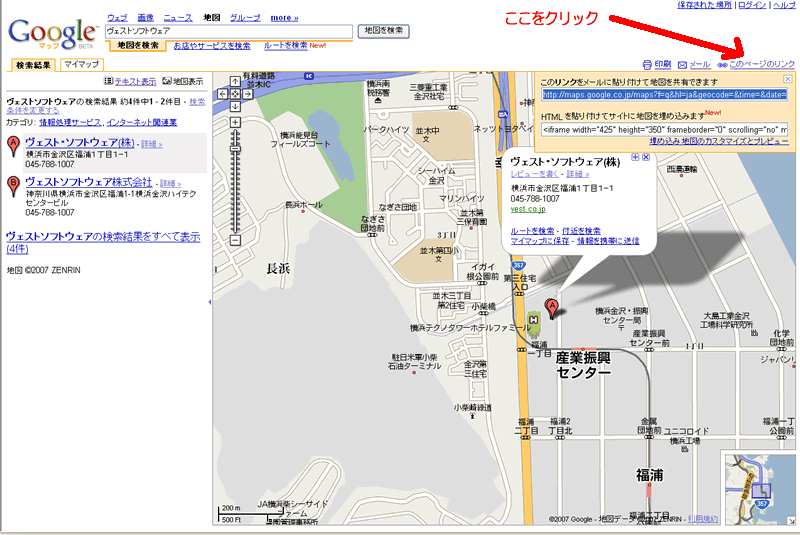The width and height of the screenshot is (800, 535).
Task: Select the 地図を検索 search tab
Action: 138,45
